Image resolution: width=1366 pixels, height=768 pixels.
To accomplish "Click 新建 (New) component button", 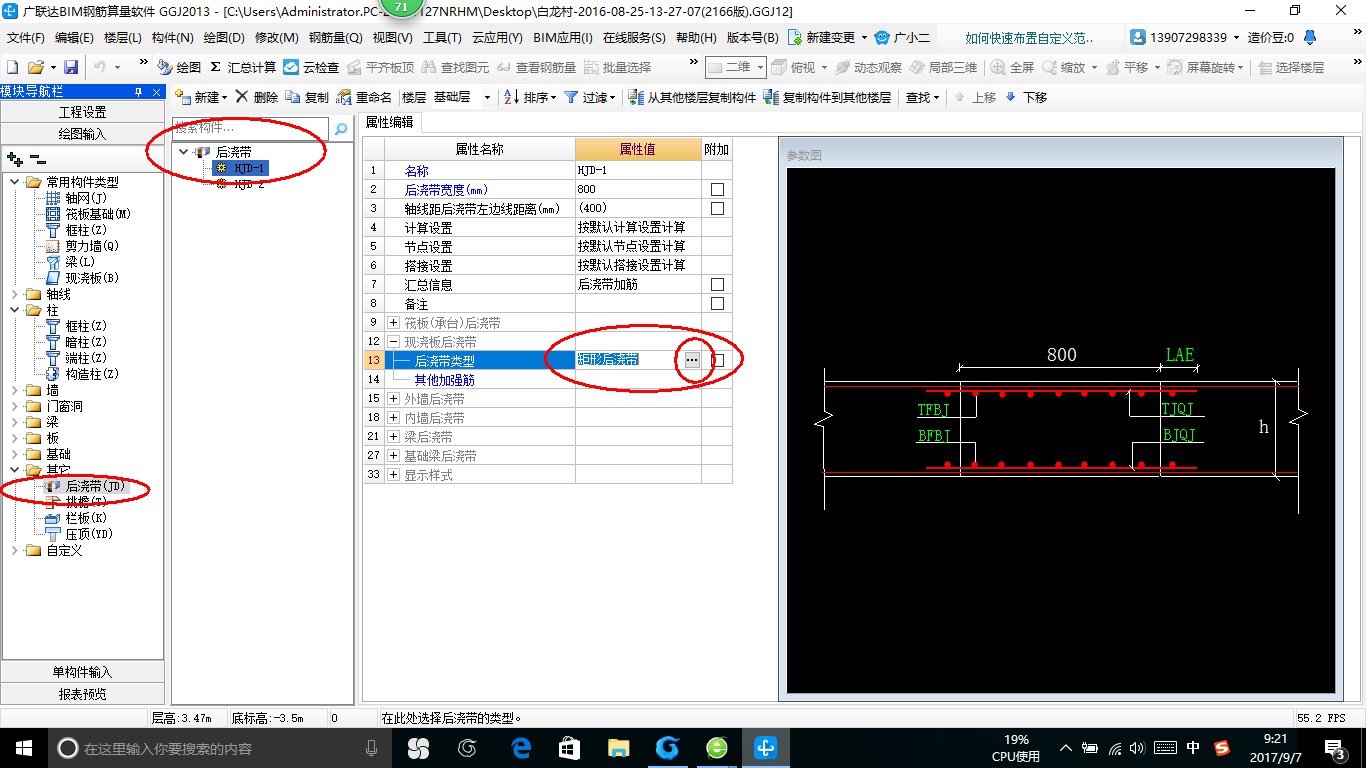I will point(200,97).
